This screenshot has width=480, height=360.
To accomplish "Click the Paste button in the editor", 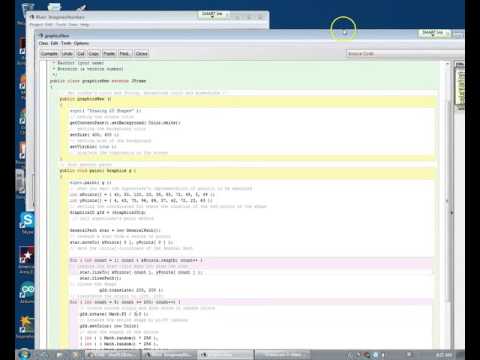I will click(x=109, y=54).
